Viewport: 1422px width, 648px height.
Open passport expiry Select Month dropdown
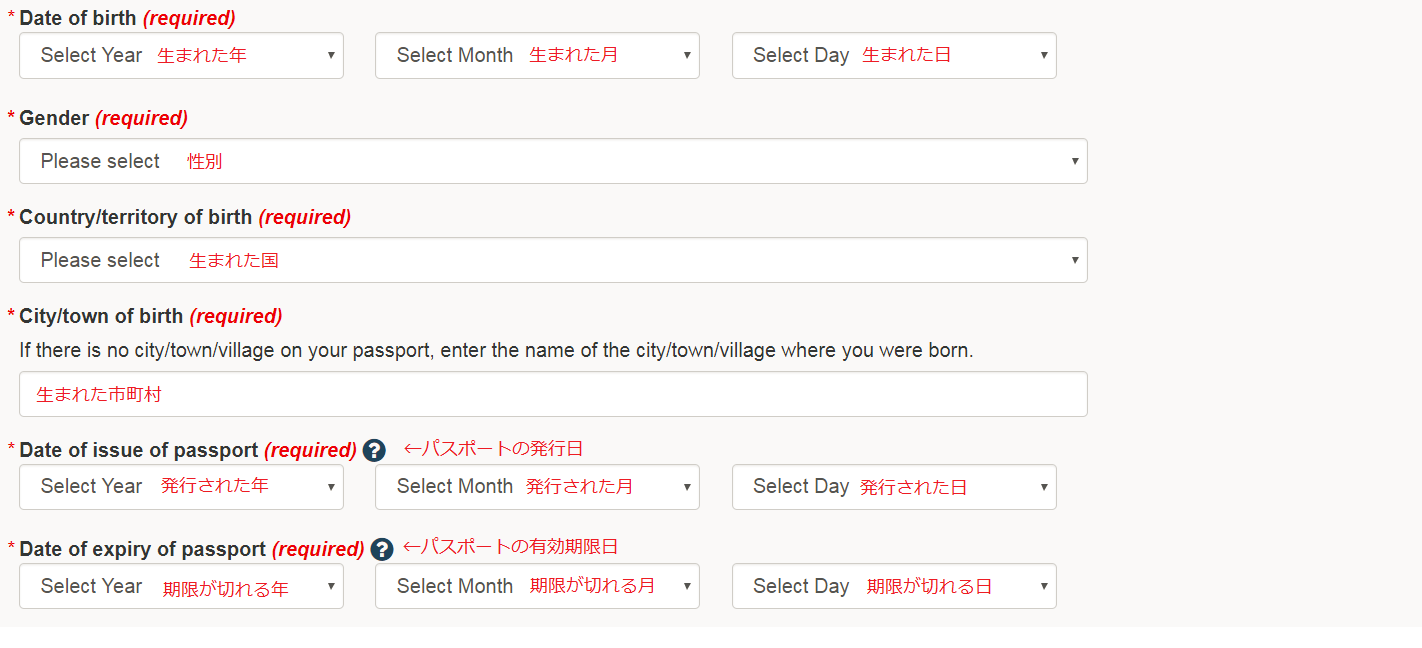point(537,586)
